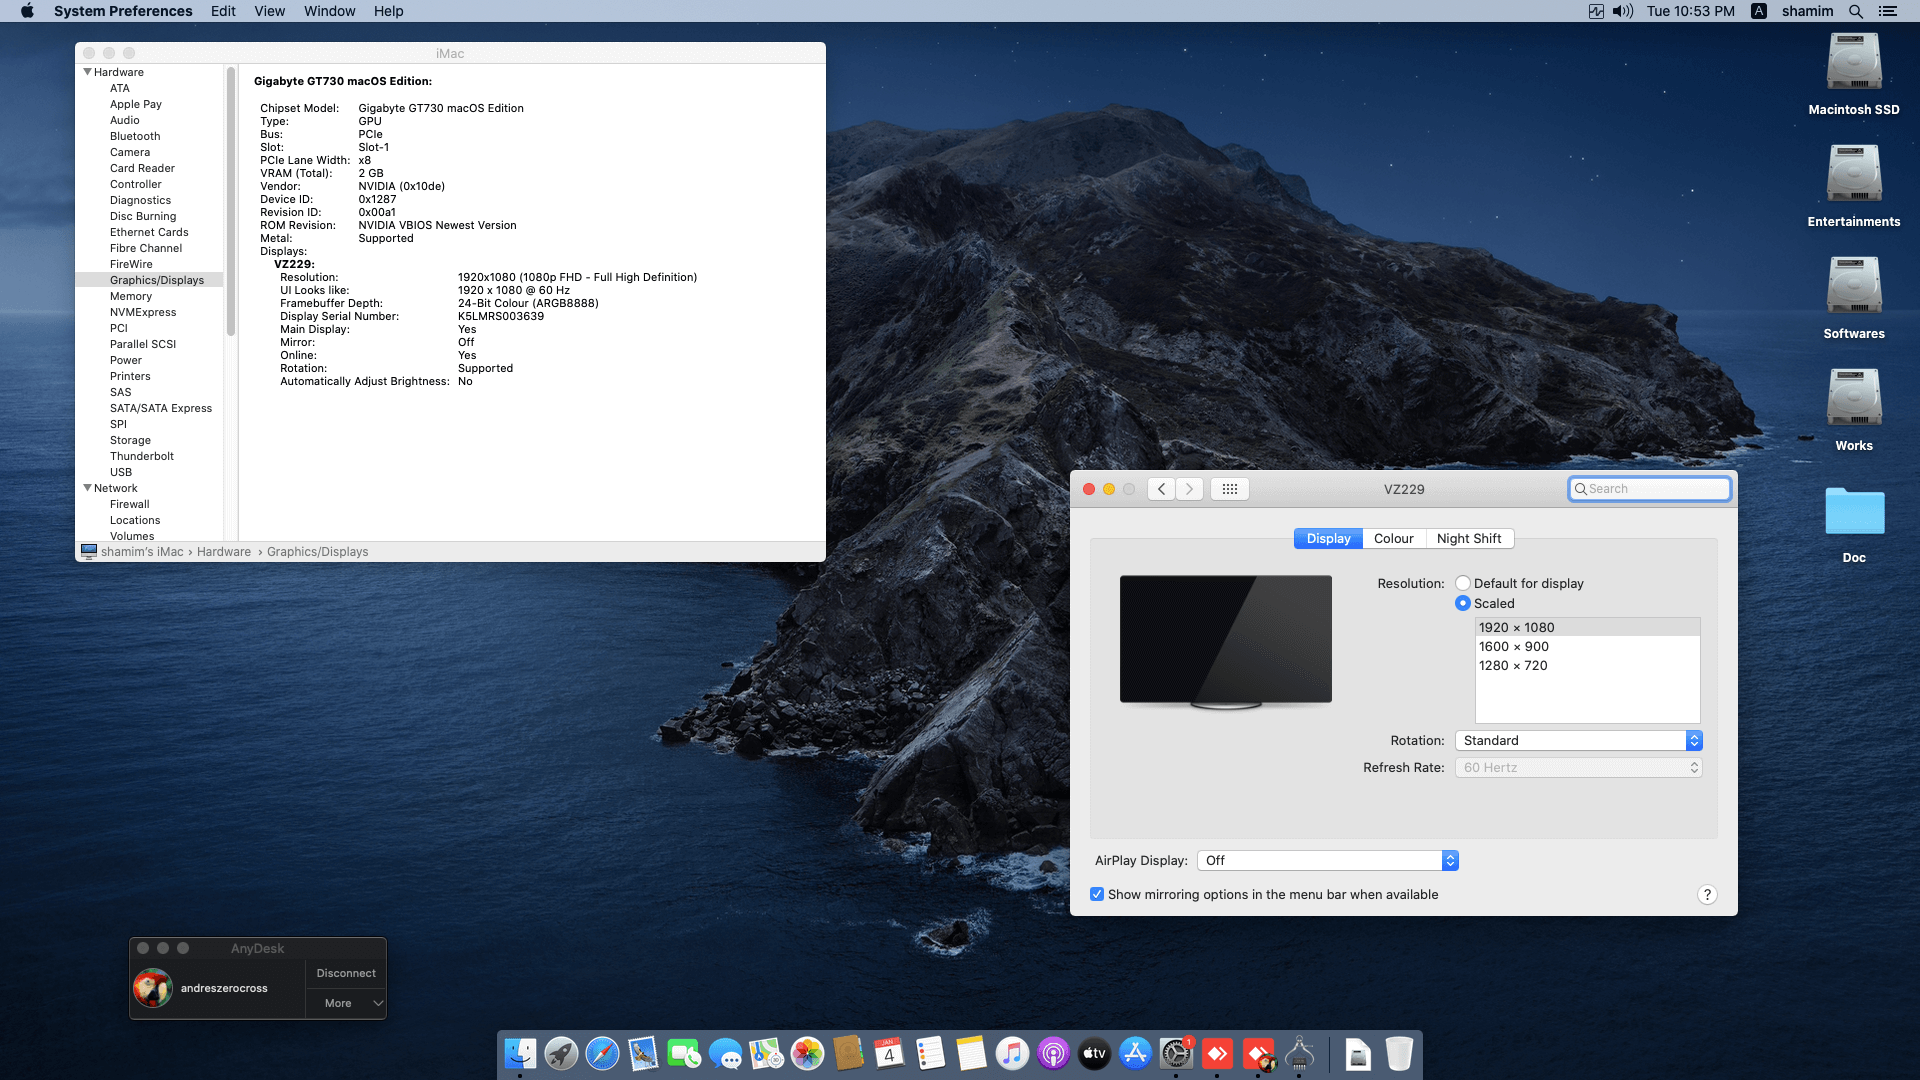Select Default for display resolution option
This screenshot has width=1920, height=1080.
[1463, 583]
